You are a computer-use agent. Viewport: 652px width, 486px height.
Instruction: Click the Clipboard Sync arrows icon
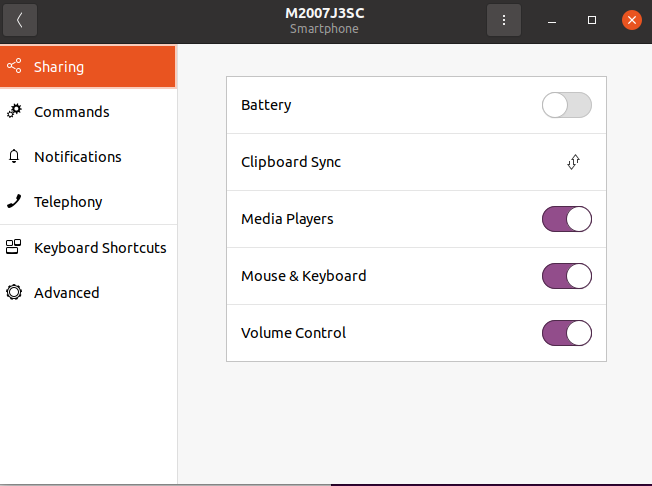point(573,162)
